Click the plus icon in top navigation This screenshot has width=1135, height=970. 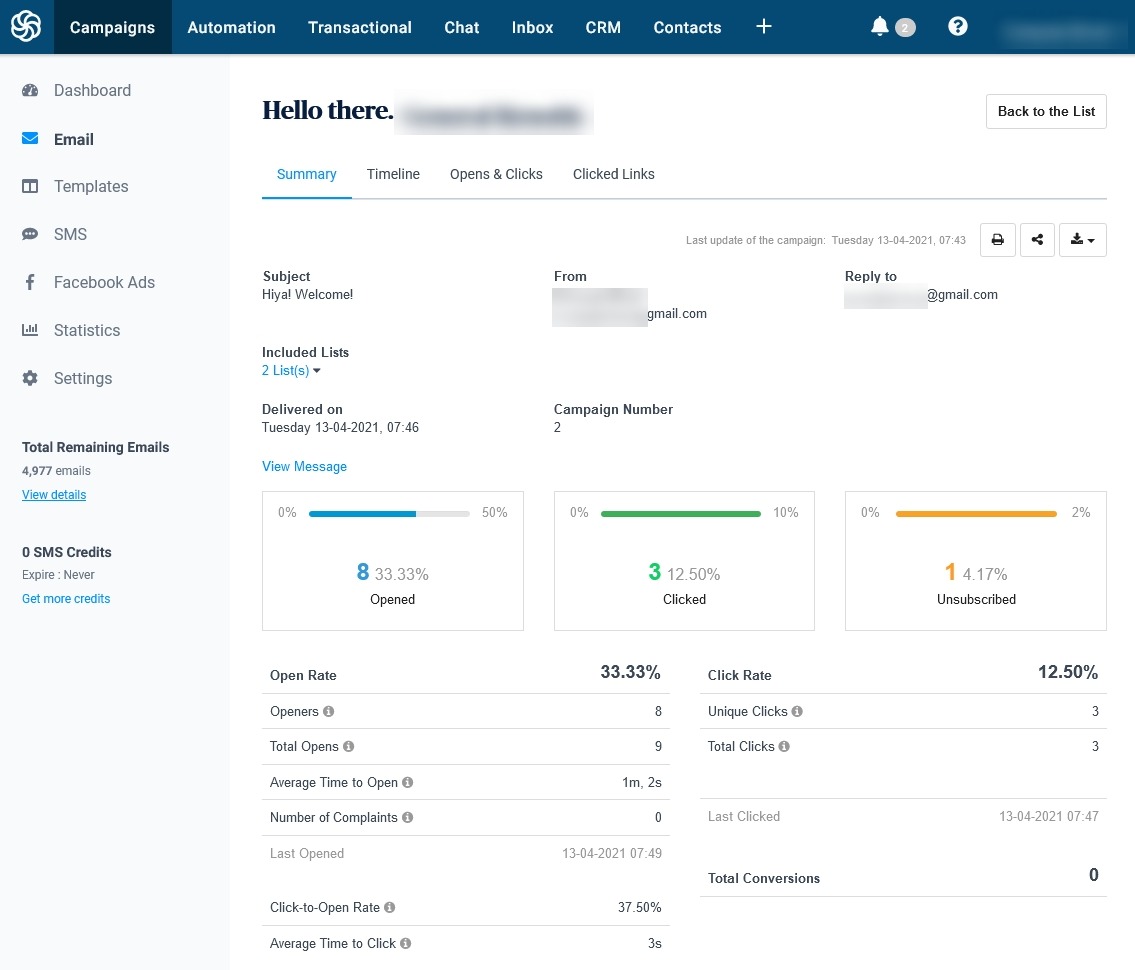coord(764,27)
